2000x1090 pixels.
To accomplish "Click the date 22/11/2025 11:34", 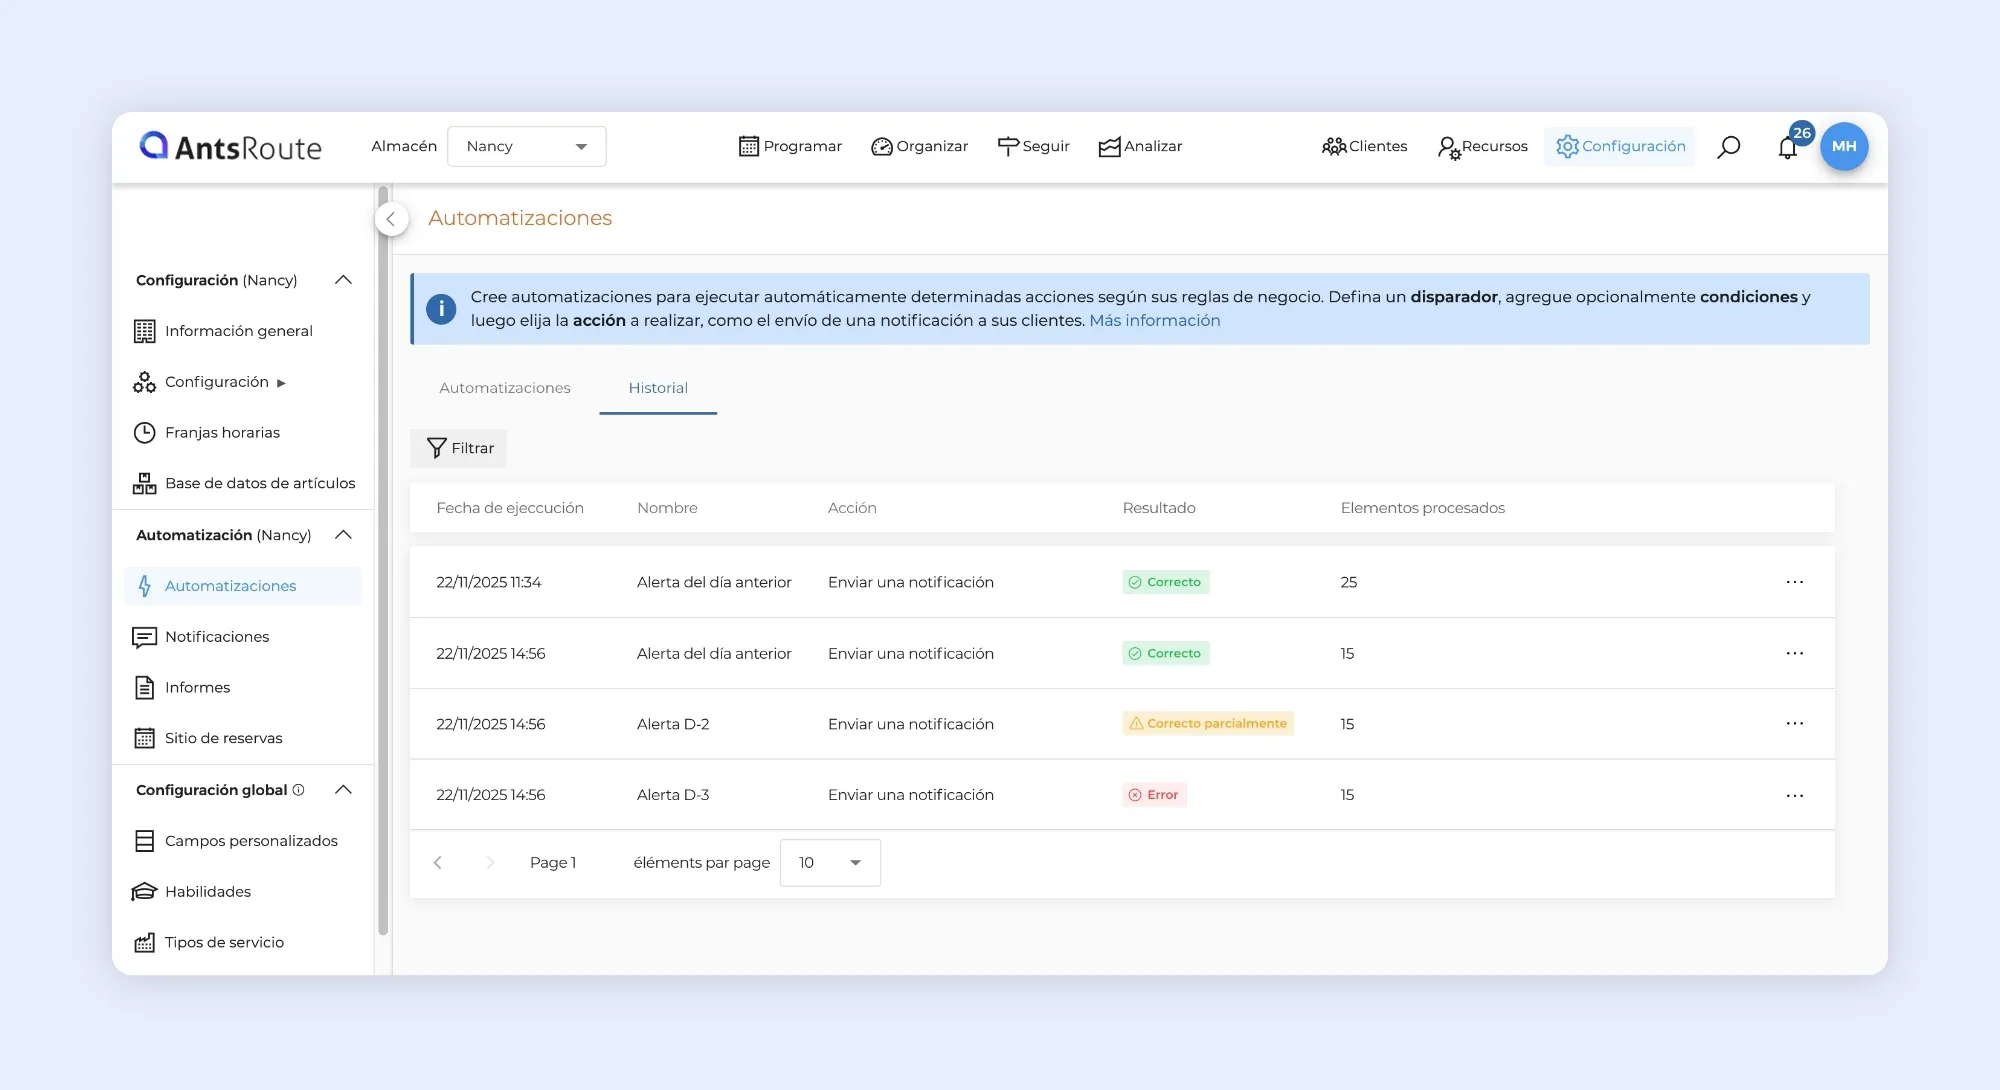I will pos(489,582).
